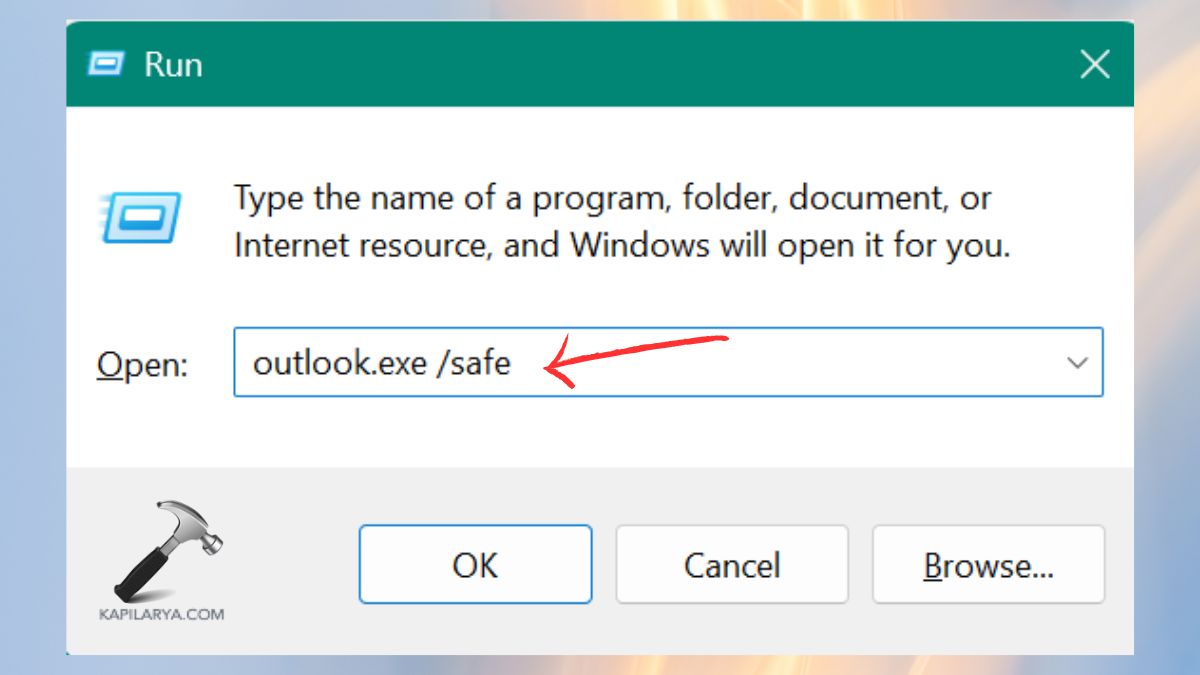This screenshot has width=1200, height=675.
Task: Close the Run dialog with the X
Action: [1095, 63]
